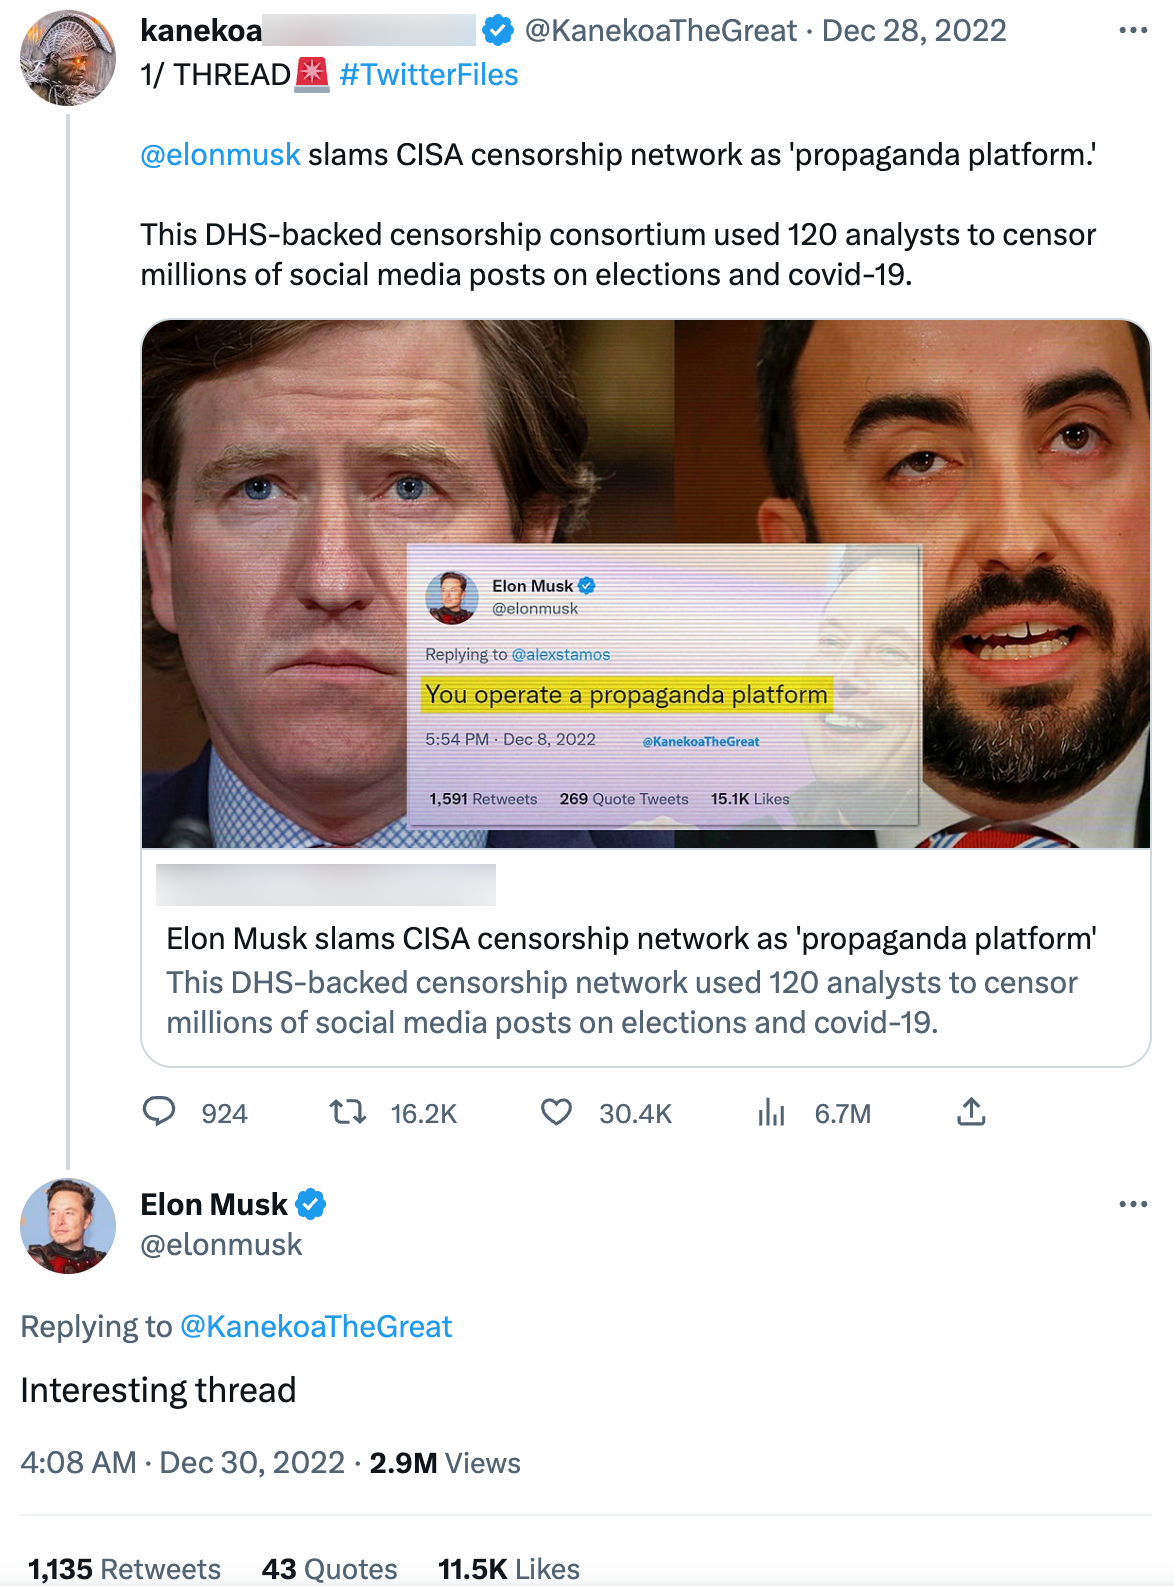The image size is (1174, 1586).
Task: Click the @elonmusk mention in the tweet text
Action: (217, 154)
